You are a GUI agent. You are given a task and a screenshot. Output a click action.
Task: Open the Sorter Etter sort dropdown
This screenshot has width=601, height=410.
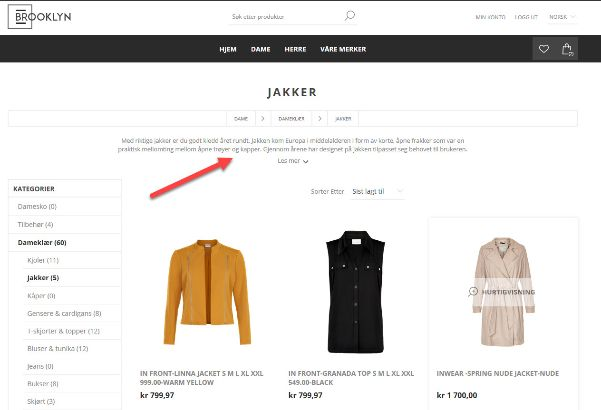[378, 191]
